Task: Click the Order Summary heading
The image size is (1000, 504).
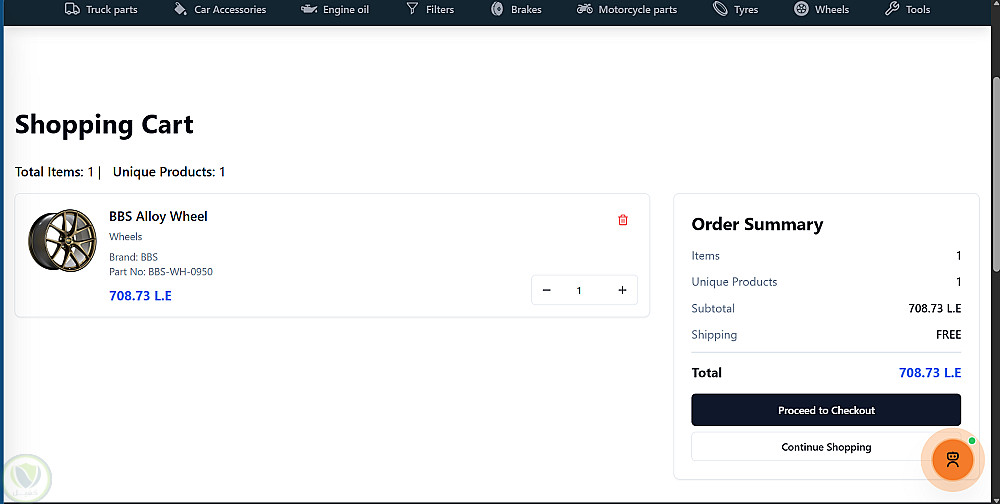Action: point(757,225)
